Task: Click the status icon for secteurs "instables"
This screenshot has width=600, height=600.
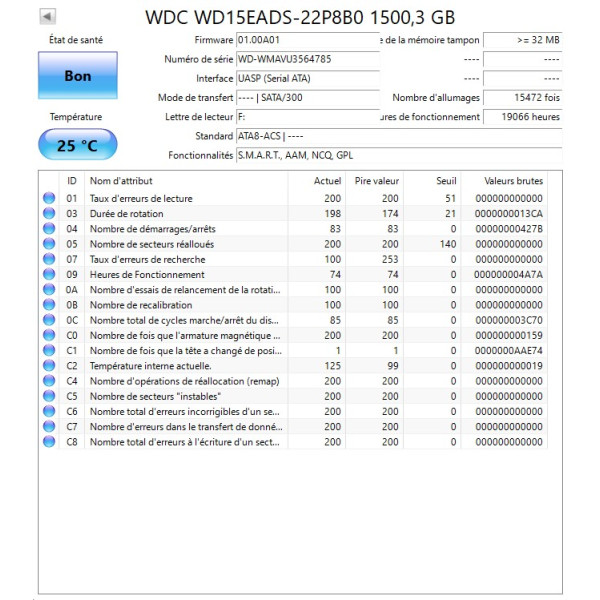Action: coord(49,396)
